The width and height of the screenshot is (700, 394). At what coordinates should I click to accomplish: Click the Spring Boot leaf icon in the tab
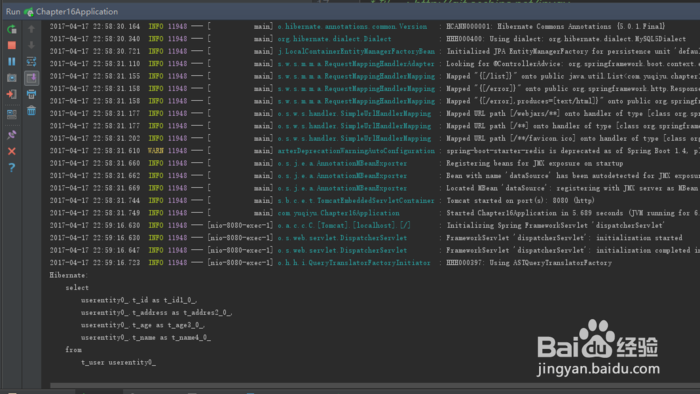[29, 12]
